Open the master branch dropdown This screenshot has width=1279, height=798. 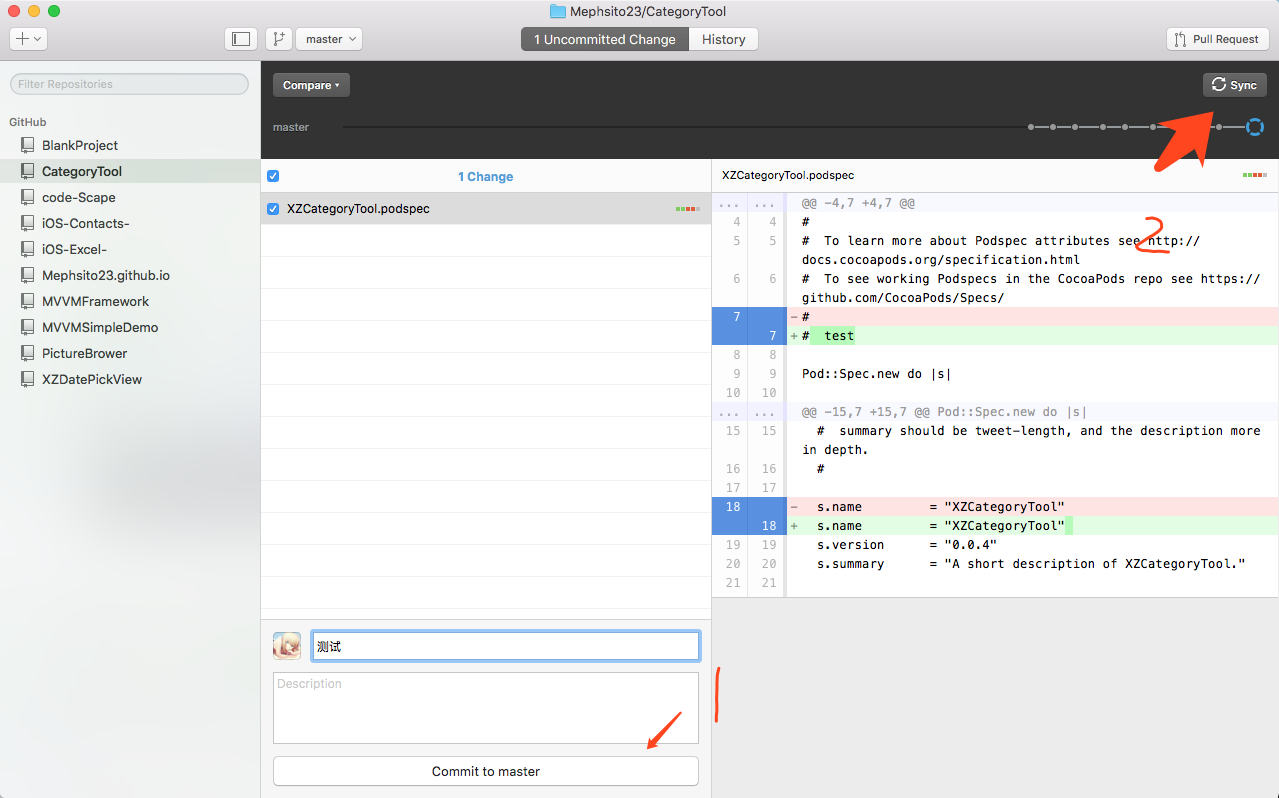coord(329,39)
